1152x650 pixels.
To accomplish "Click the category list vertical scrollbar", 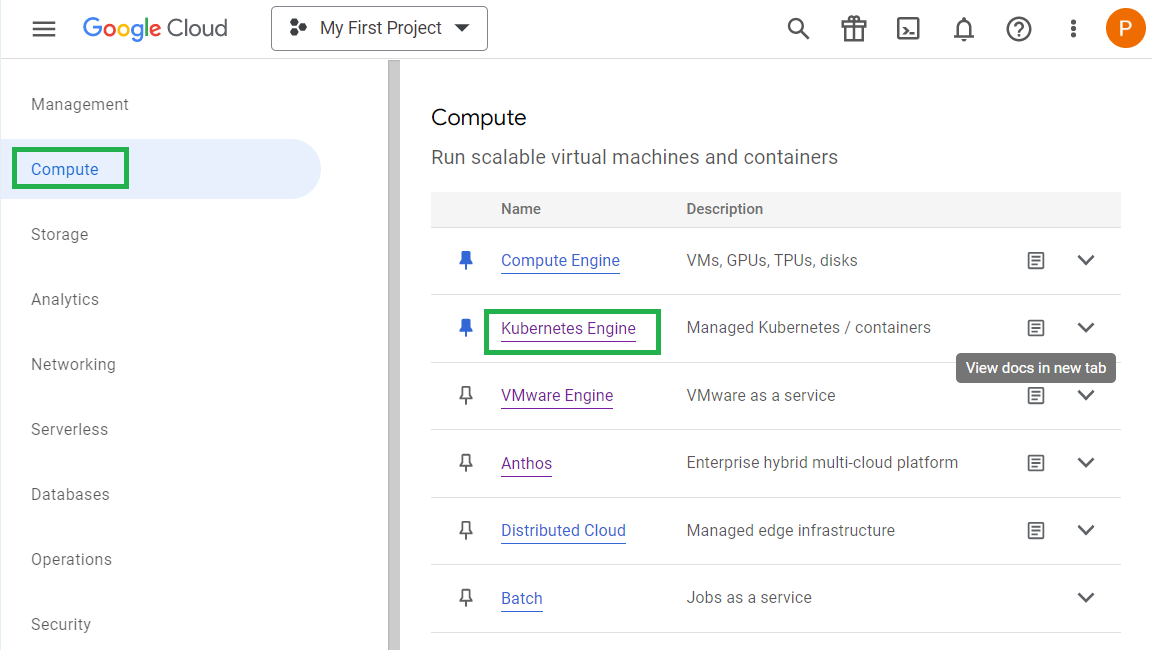I will point(395,355).
